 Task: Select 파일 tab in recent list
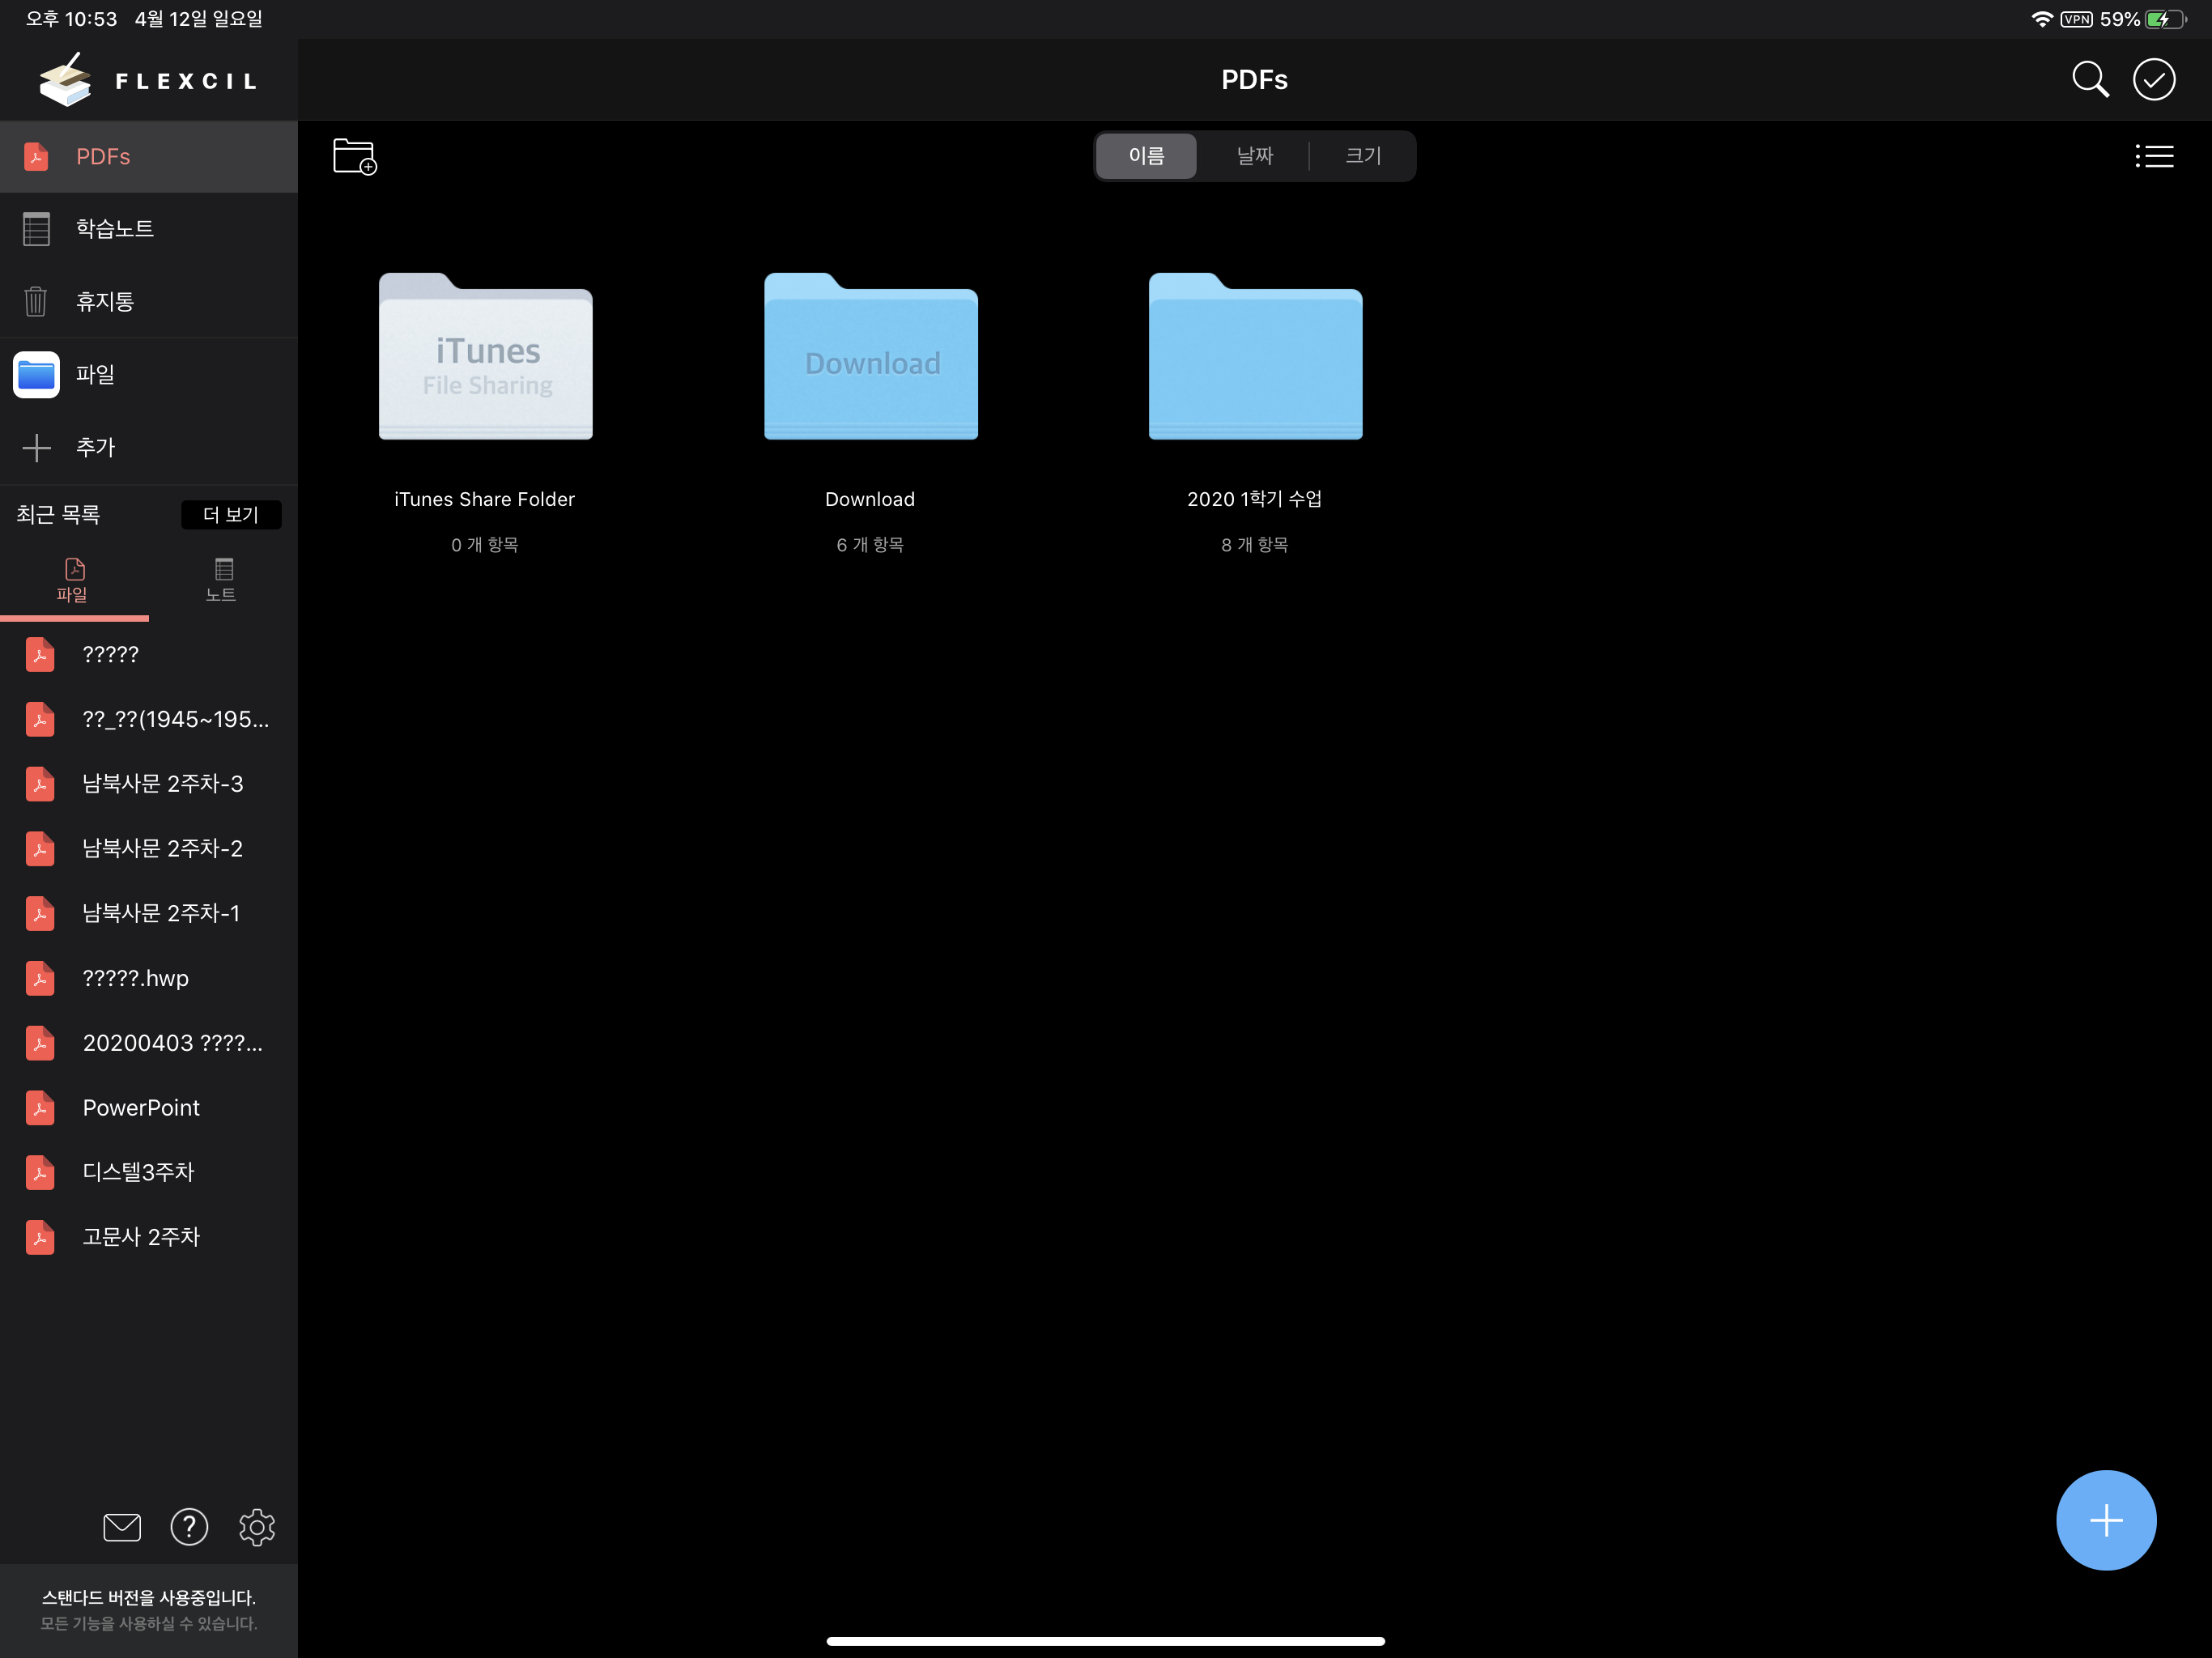point(73,580)
